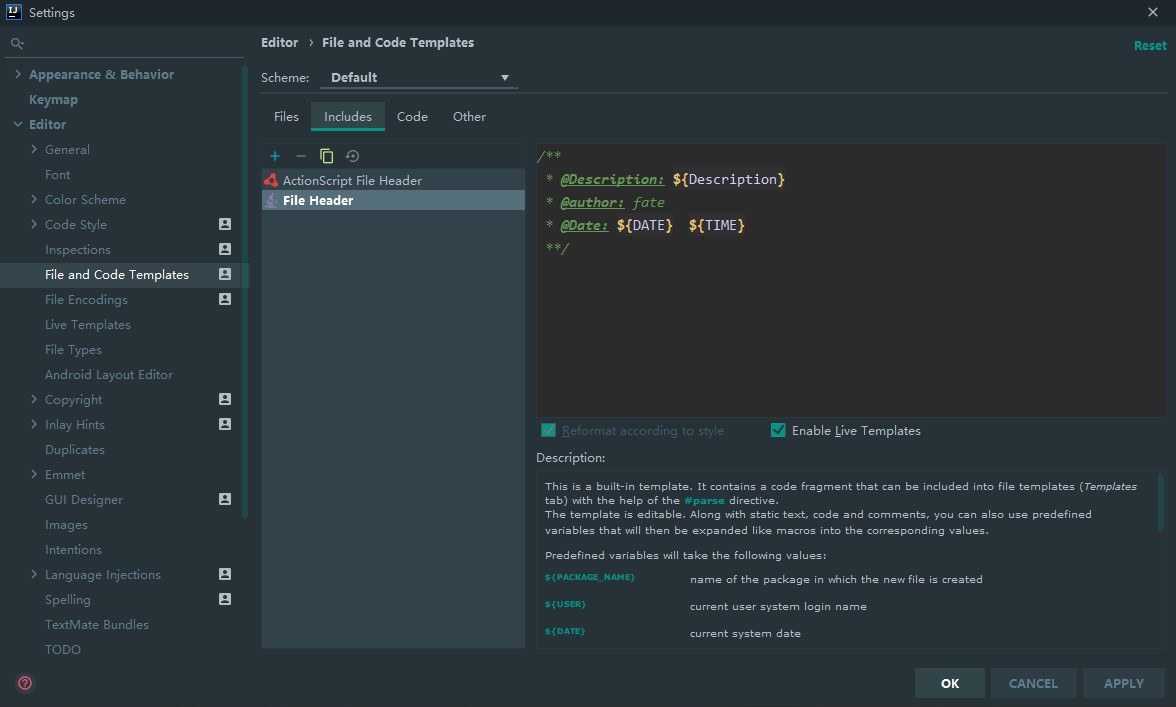
Task: Expand the Copyright node
Action: [34, 399]
